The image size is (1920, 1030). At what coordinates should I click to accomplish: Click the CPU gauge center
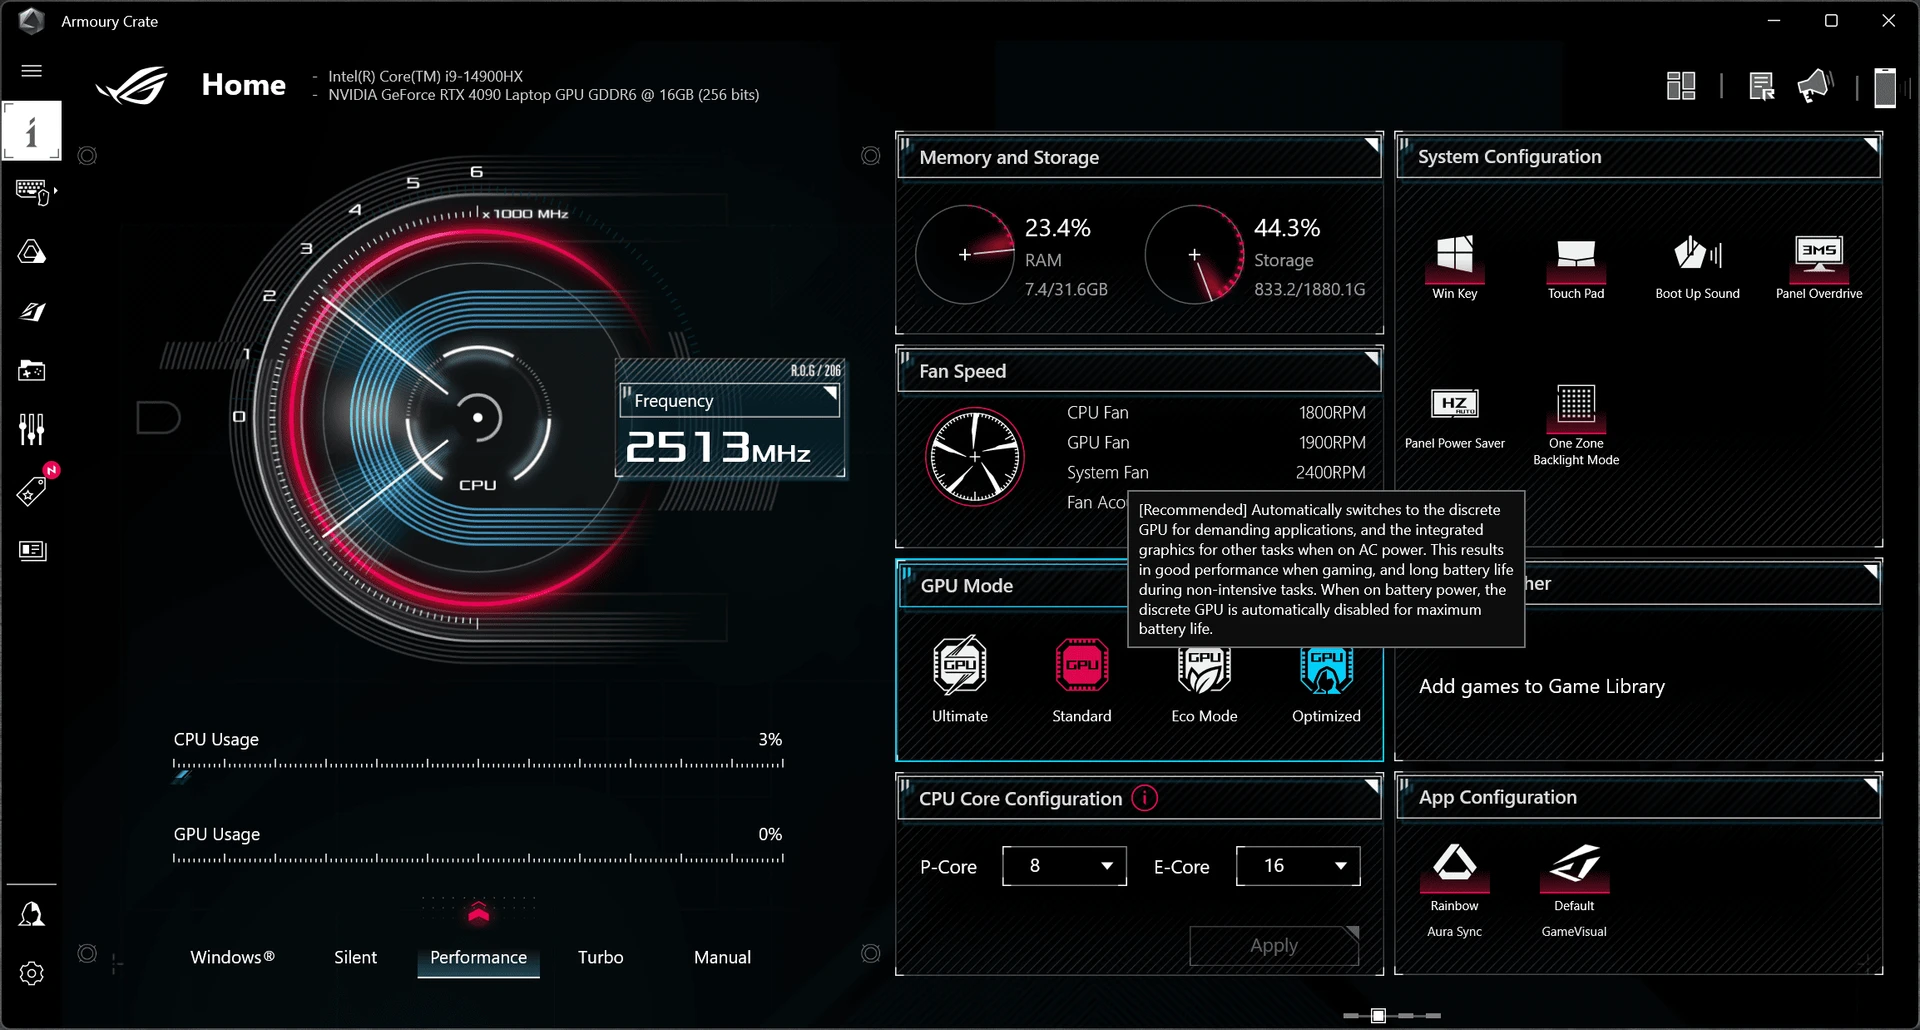478,417
